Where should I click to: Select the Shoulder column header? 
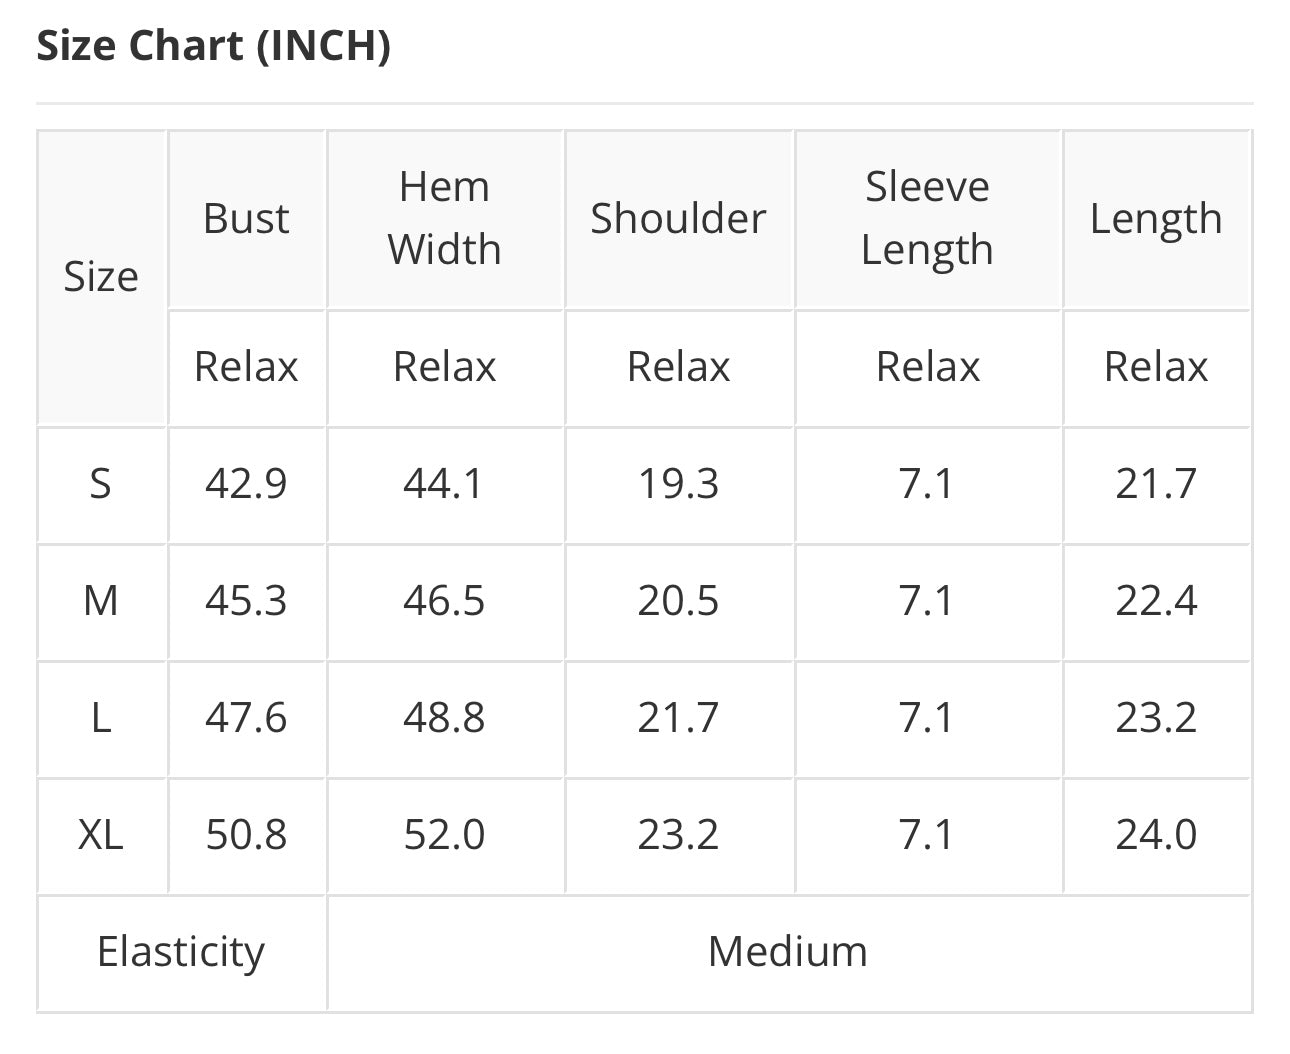click(x=678, y=218)
